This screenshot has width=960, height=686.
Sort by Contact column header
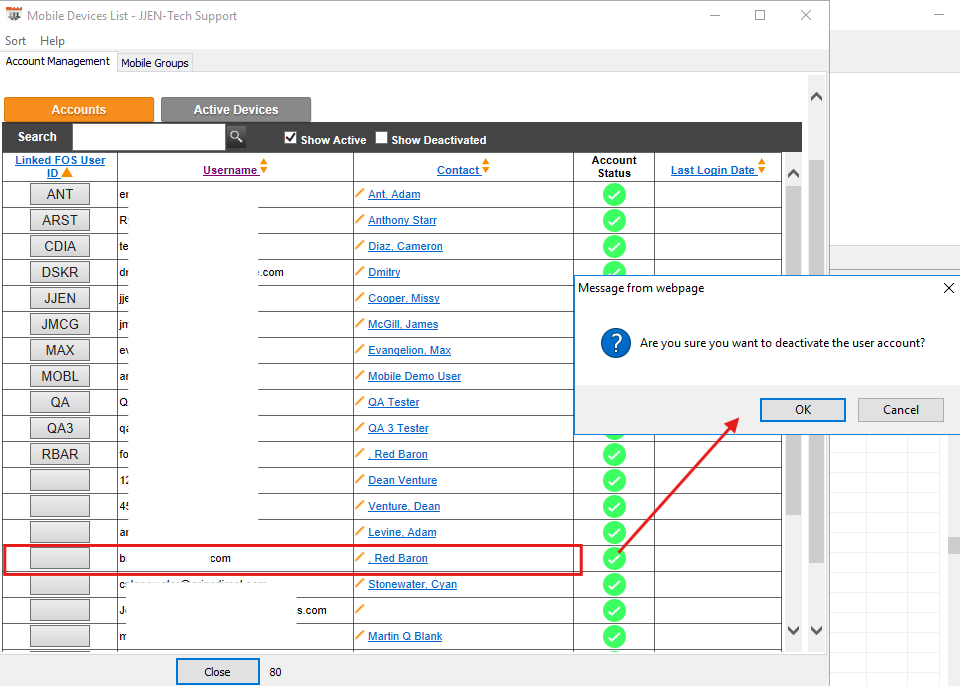[458, 170]
